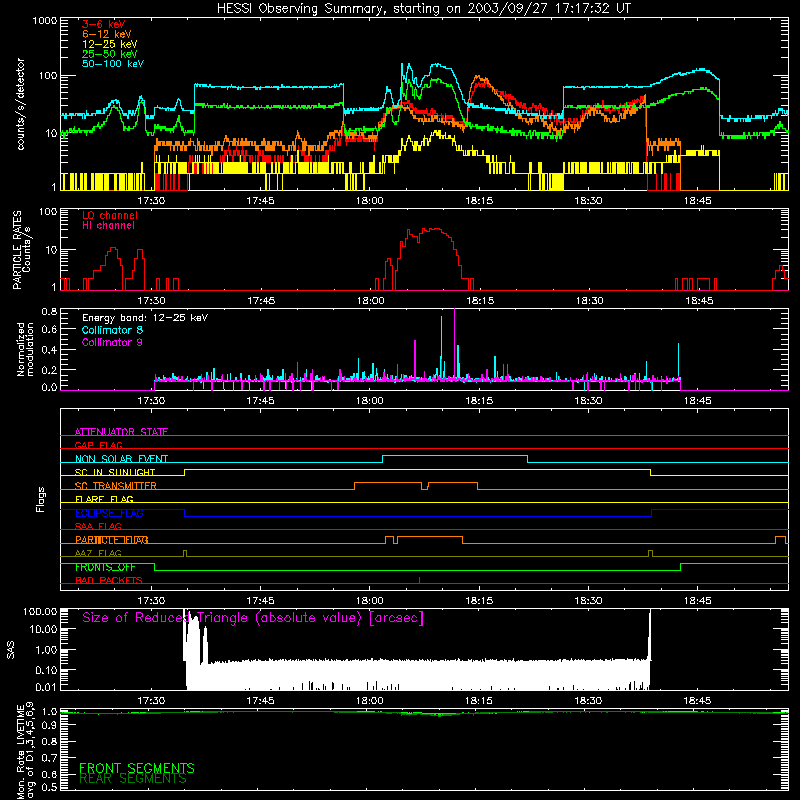
Task: Click the 1000 value on counts axis
Action: click(x=44, y=21)
